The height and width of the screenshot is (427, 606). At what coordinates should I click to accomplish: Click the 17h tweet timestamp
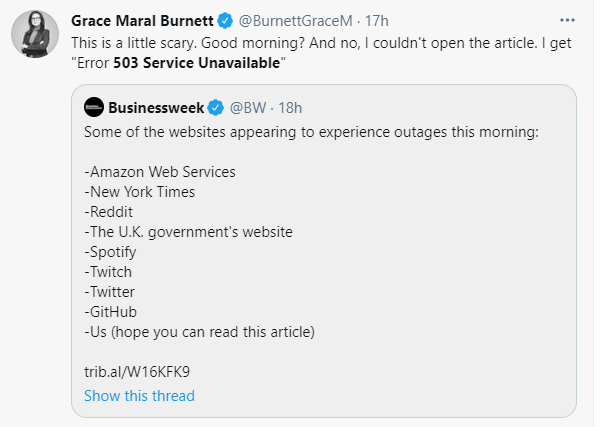tap(377, 20)
